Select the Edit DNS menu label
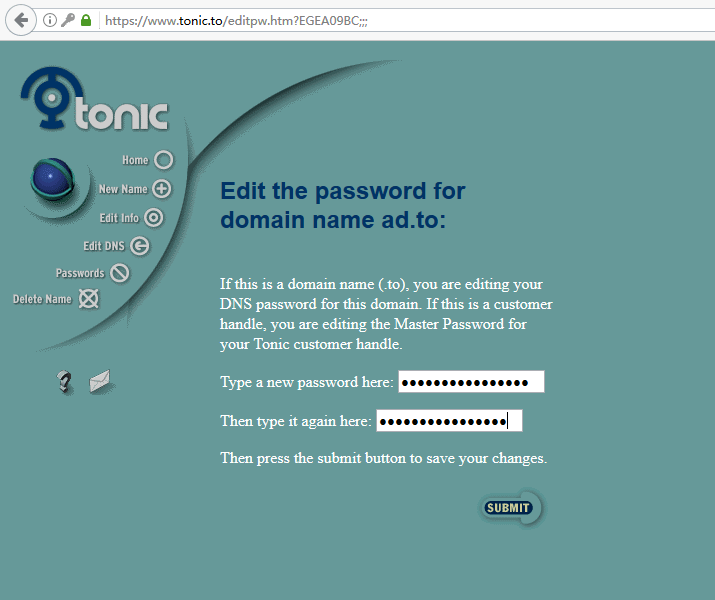 click(104, 246)
